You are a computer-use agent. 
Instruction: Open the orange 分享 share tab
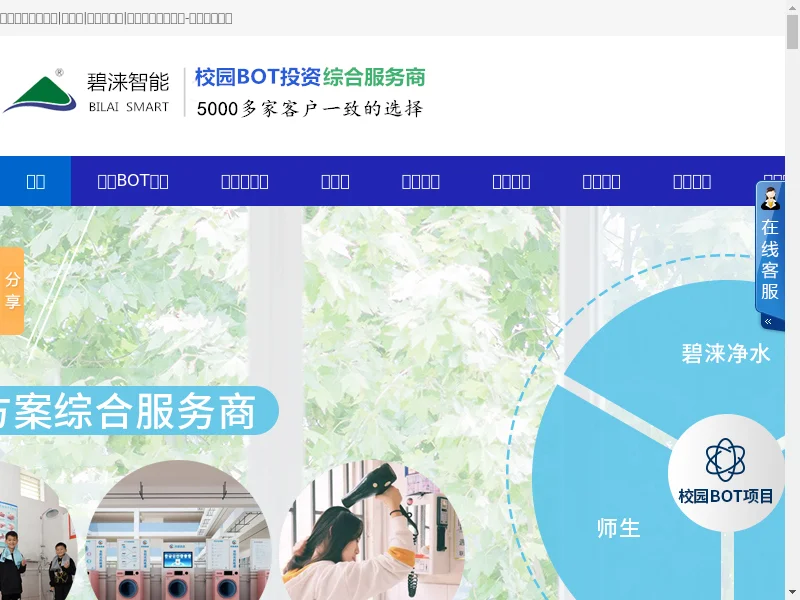pyautogui.click(x=12, y=291)
